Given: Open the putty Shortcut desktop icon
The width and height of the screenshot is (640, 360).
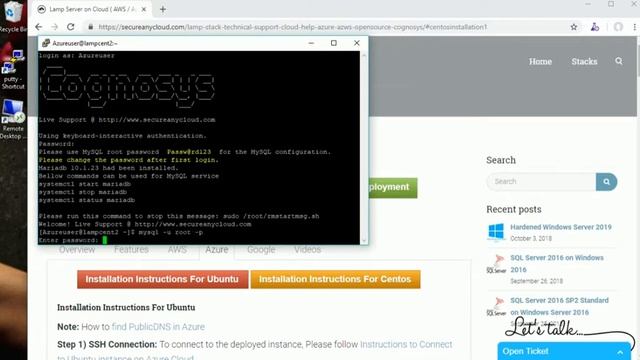Looking at the screenshot, I should pos(13,69).
